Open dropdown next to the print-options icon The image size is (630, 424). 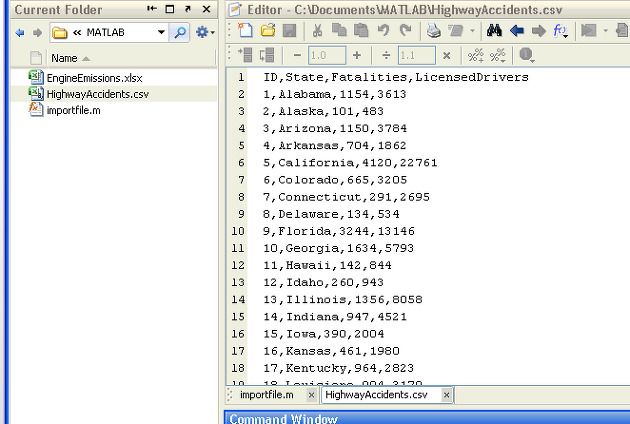472,31
